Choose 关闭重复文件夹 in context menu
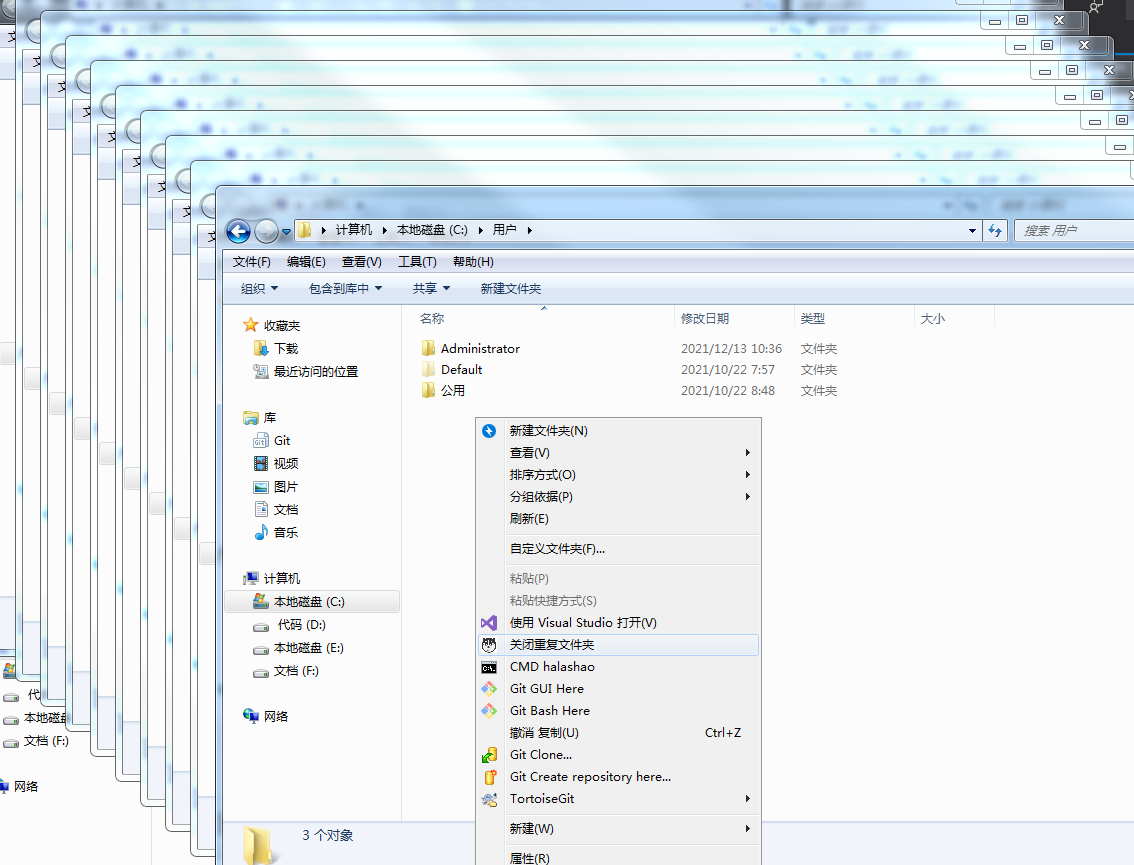Image resolution: width=1134 pixels, height=865 pixels. [x=618, y=645]
